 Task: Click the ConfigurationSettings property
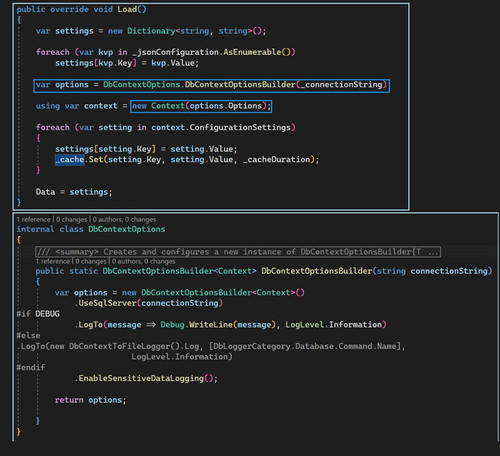coord(240,127)
